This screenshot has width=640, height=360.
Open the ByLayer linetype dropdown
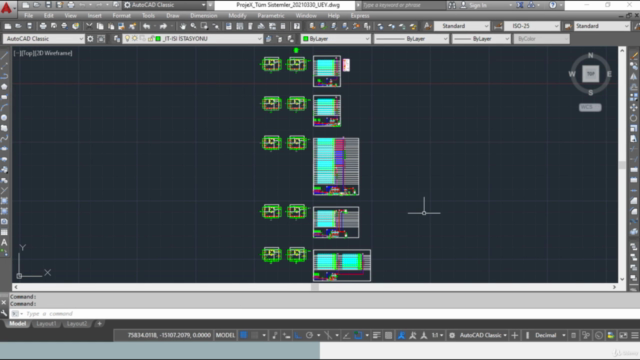pos(411,39)
